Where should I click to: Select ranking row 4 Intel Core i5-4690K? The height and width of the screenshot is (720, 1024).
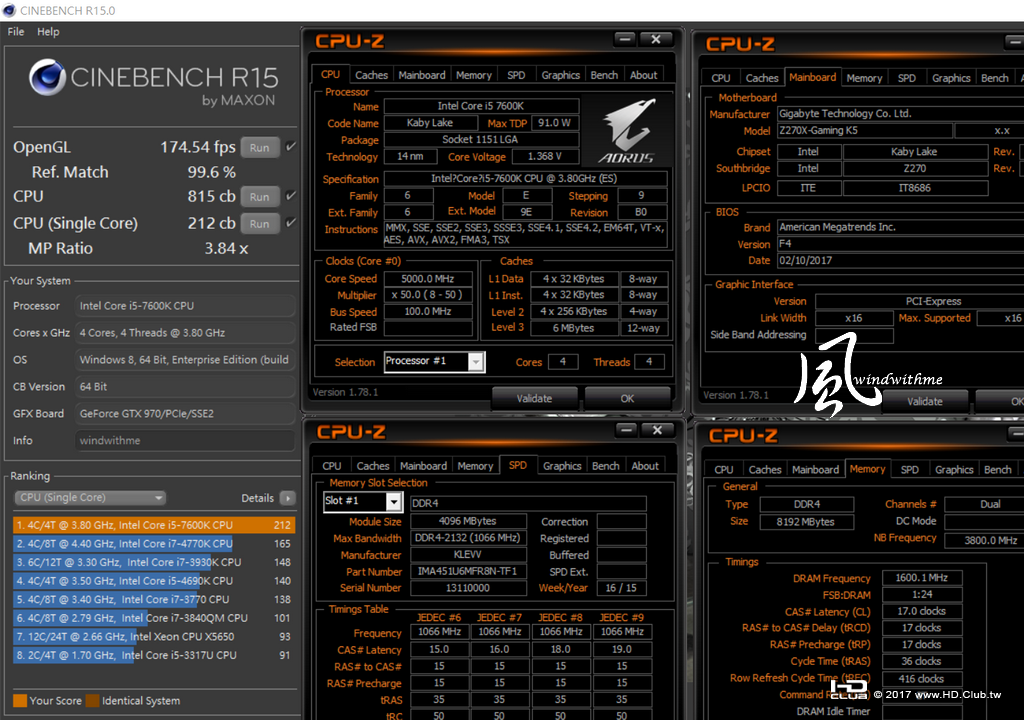point(154,581)
